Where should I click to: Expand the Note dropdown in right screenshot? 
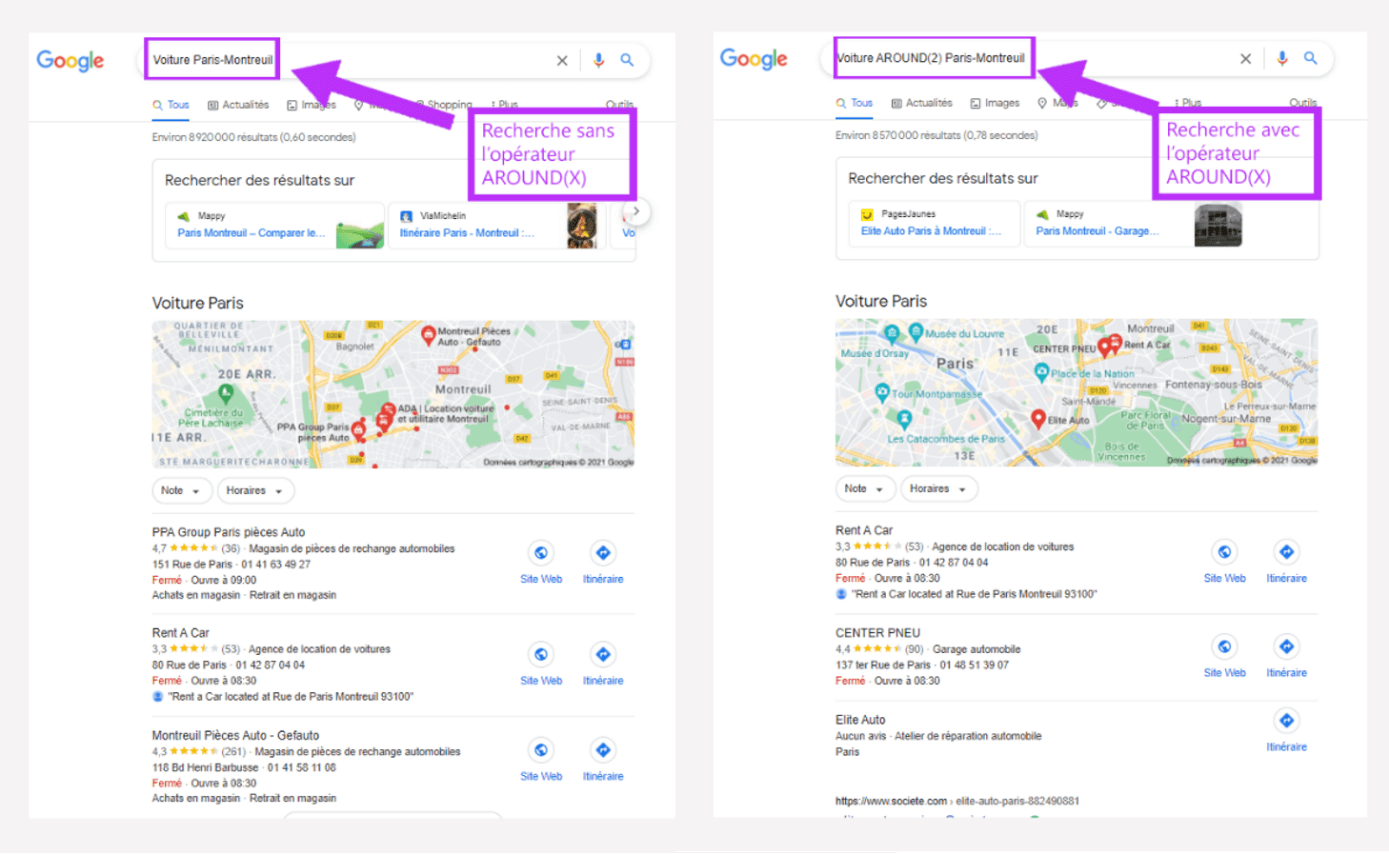[866, 489]
